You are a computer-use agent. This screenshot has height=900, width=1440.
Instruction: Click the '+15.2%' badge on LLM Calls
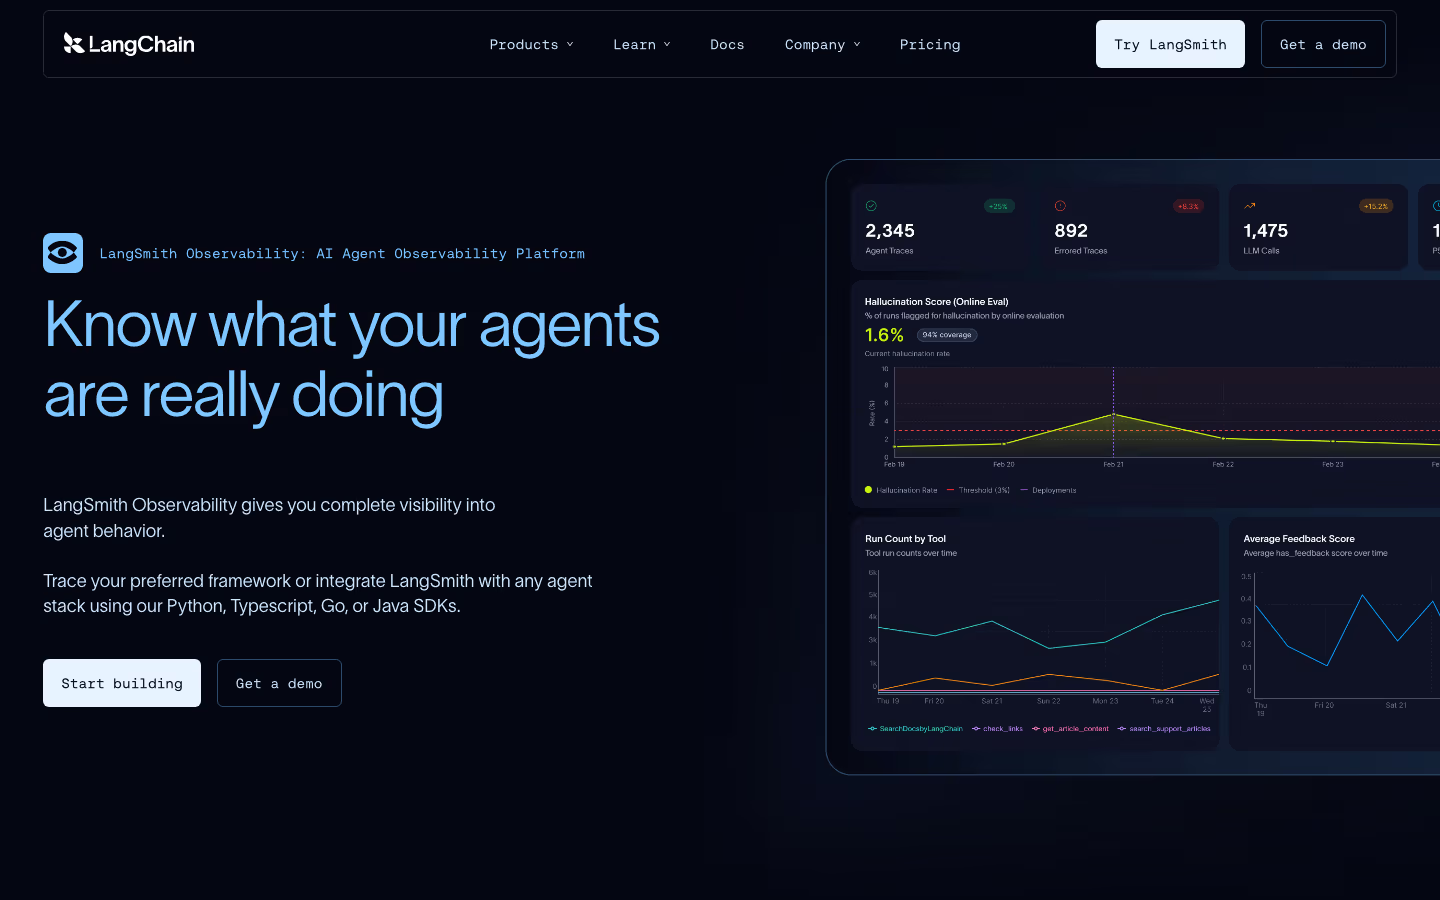[x=1376, y=206]
